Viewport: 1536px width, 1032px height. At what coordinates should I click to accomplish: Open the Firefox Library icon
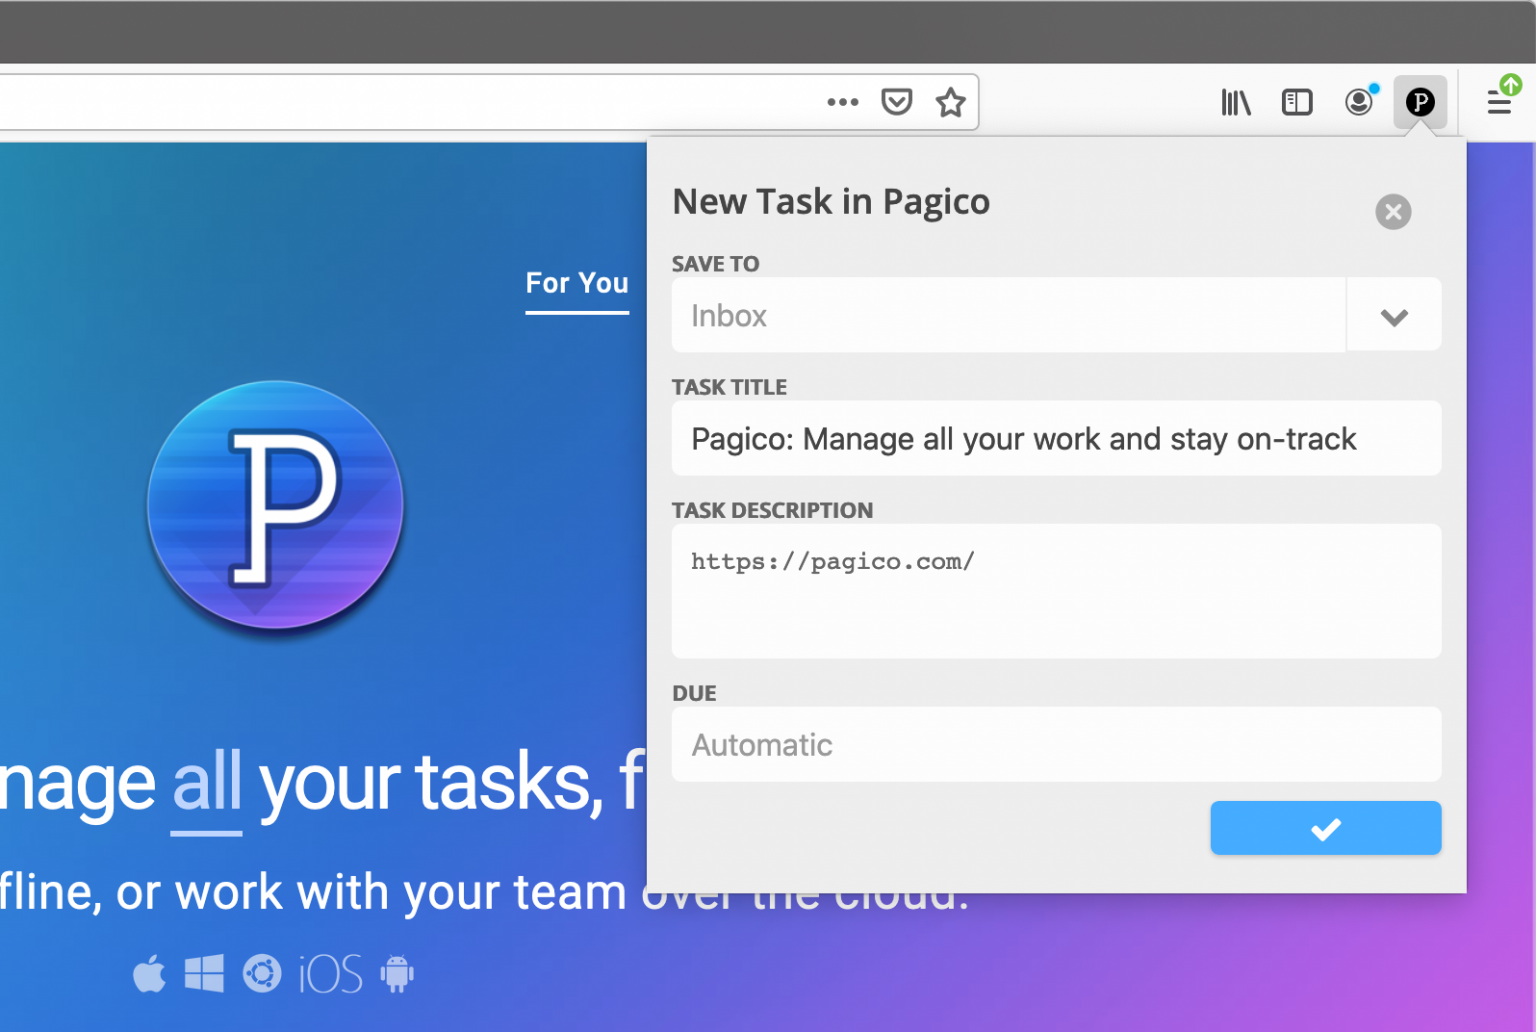tap(1236, 102)
